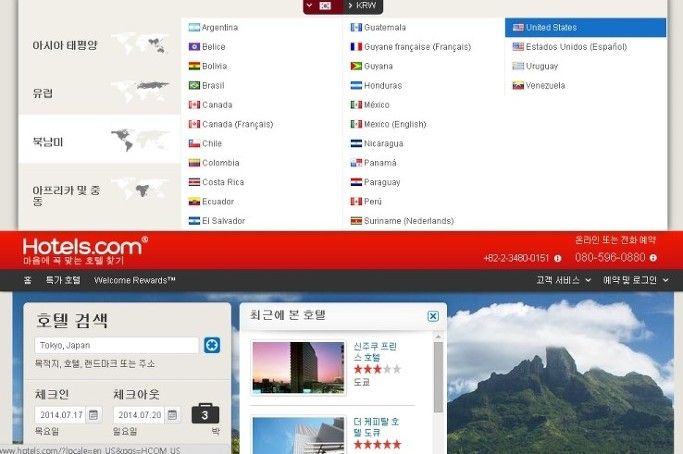Click the Venezuela flag icon
The image size is (683, 454).
click(x=518, y=85)
